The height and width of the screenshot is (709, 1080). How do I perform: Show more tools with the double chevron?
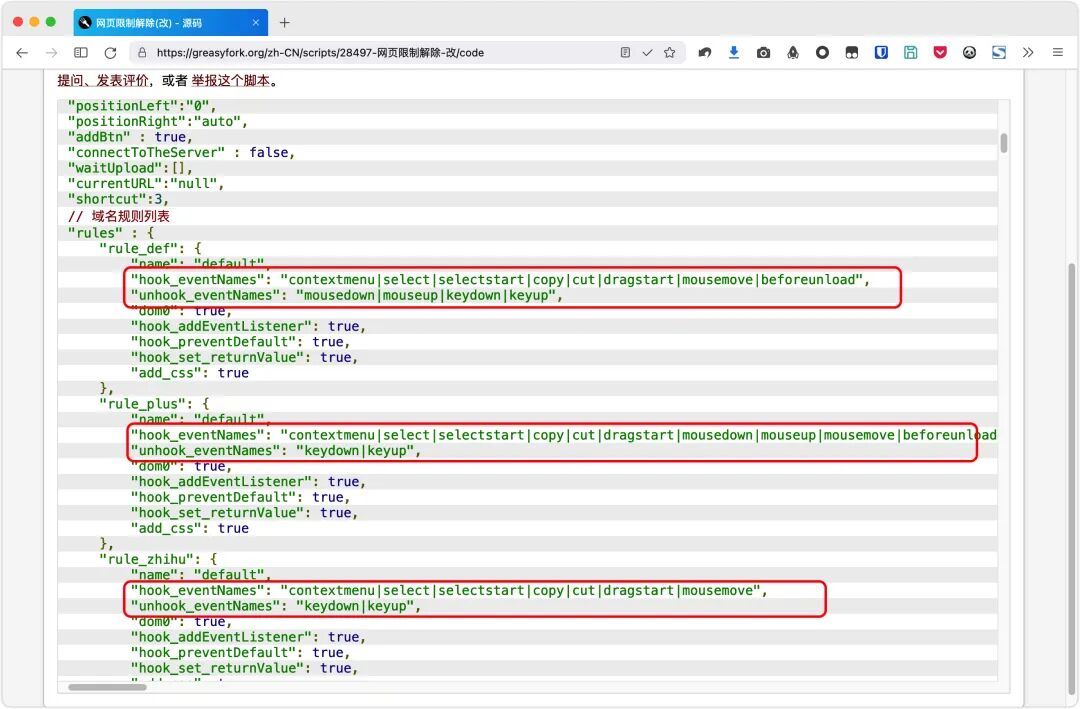pos(1028,52)
